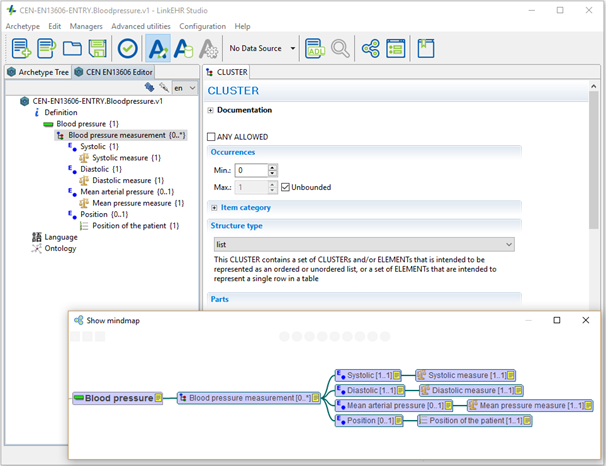Click the validate checkmark icon
Screen dimensions: 606x466
pyautogui.click(x=128, y=48)
